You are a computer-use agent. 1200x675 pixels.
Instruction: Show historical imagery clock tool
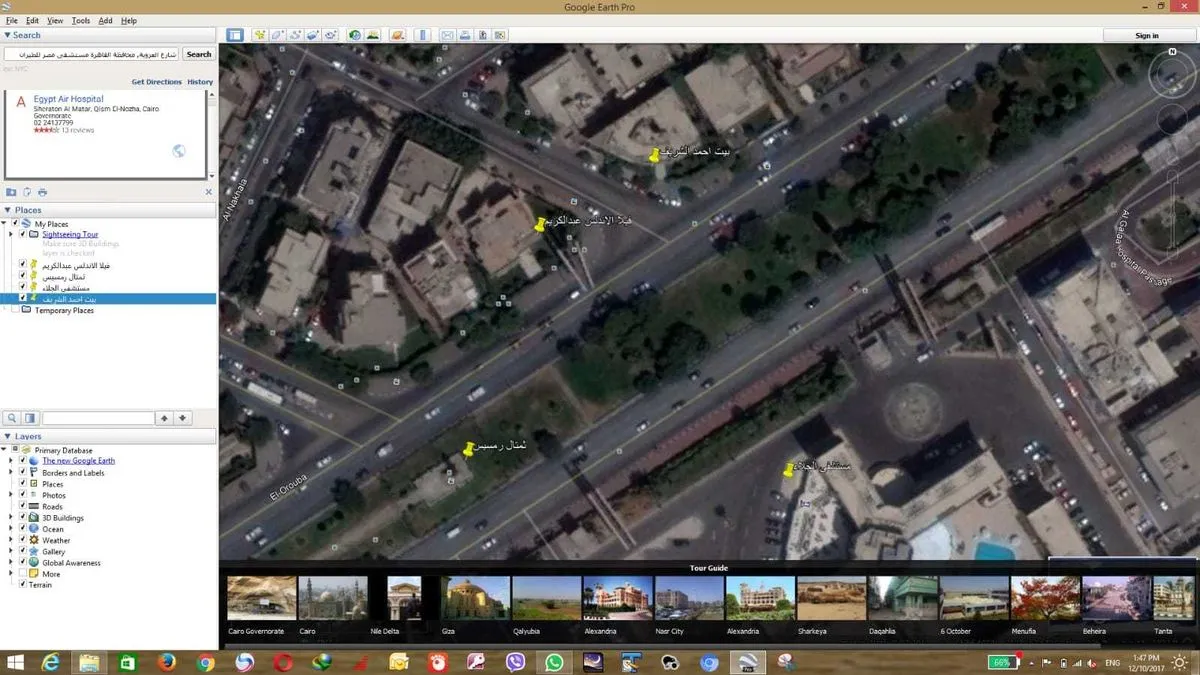tap(355, 35)
